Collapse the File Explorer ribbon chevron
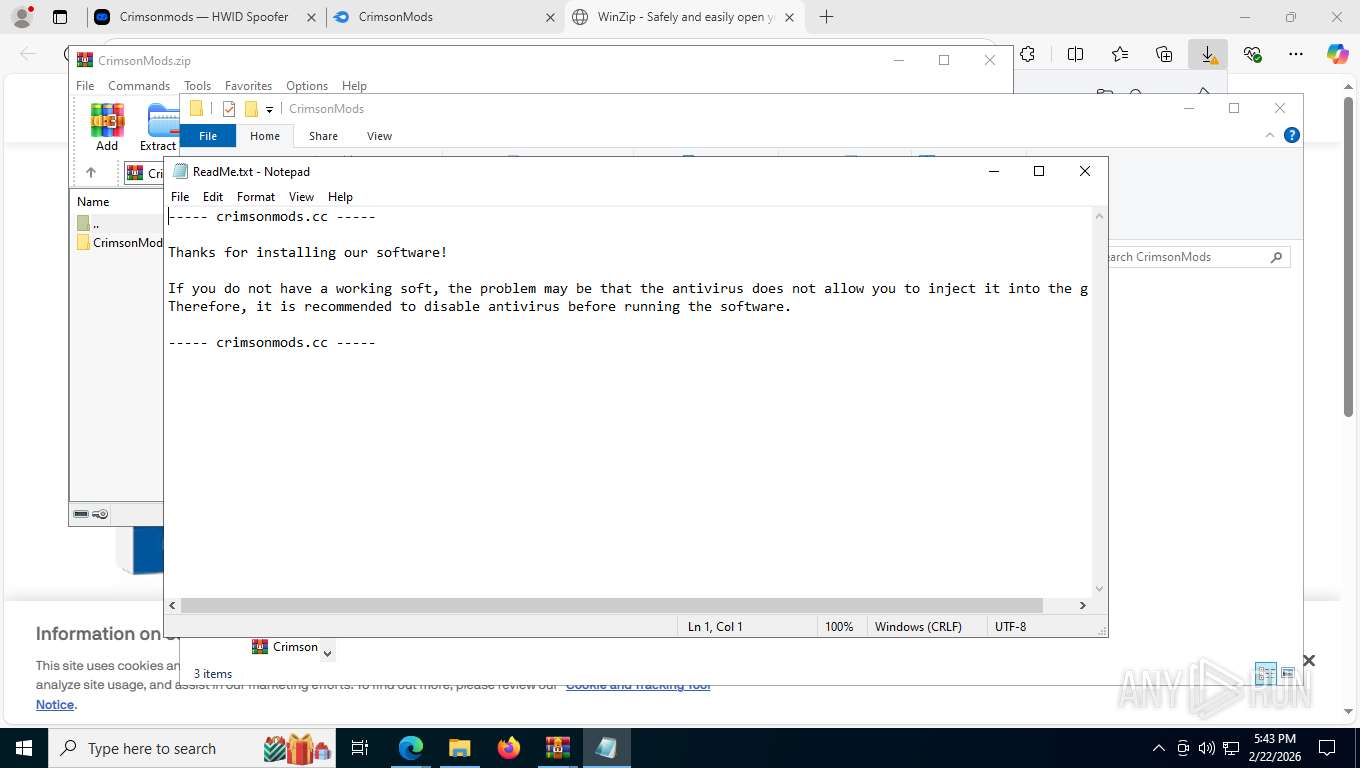The width and height of the screenshot is (1360, 768). pos(1271,135)
